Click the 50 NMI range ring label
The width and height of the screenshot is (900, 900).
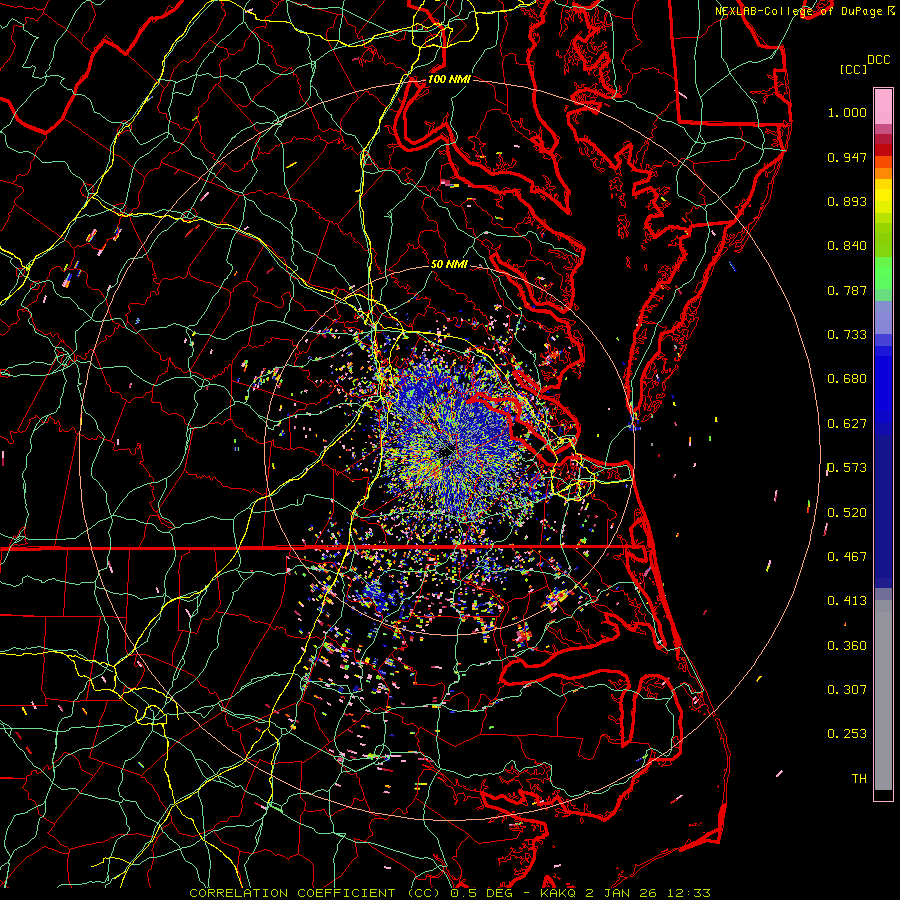(x=449, y=264)
